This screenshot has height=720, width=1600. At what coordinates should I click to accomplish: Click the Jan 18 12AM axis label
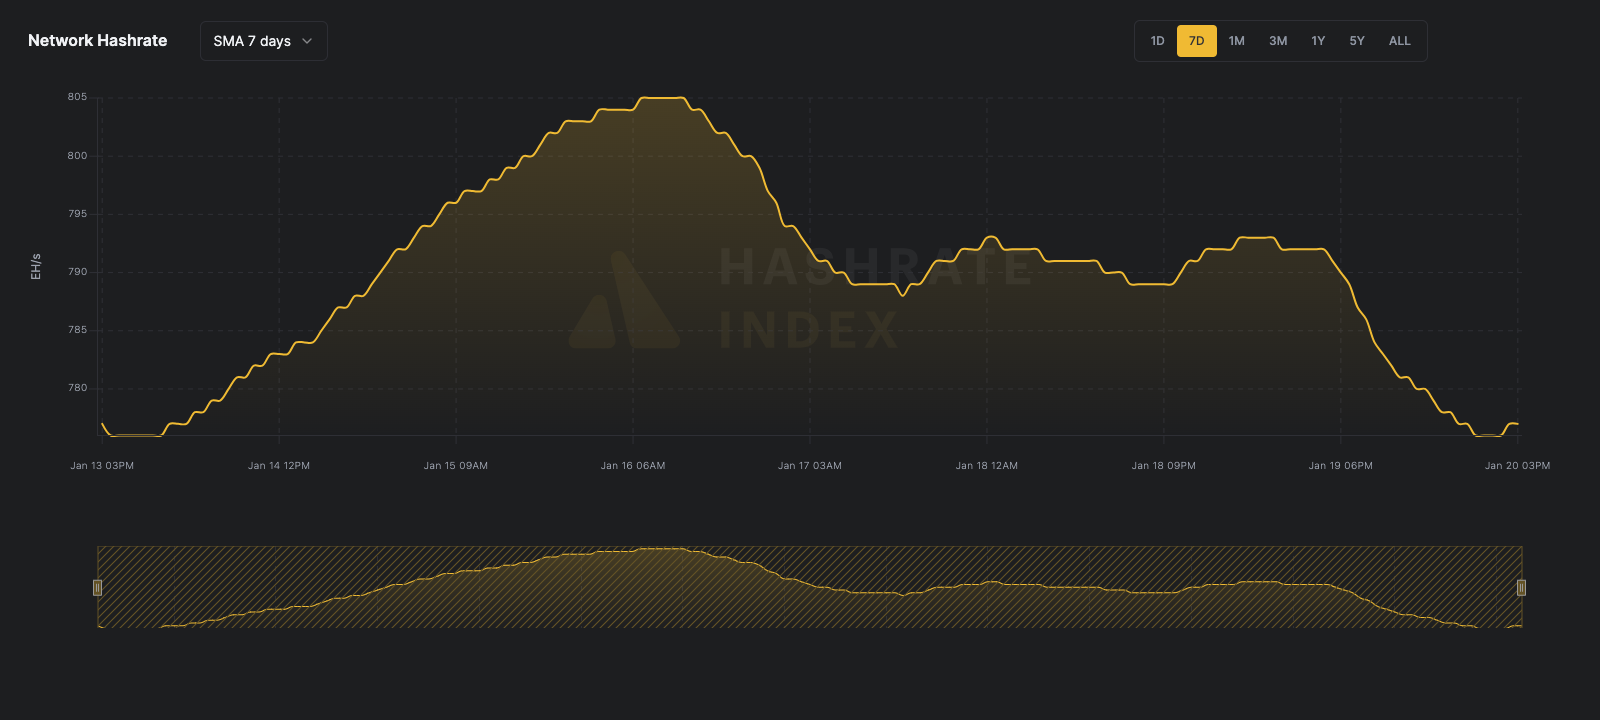[x=987, y=466]
